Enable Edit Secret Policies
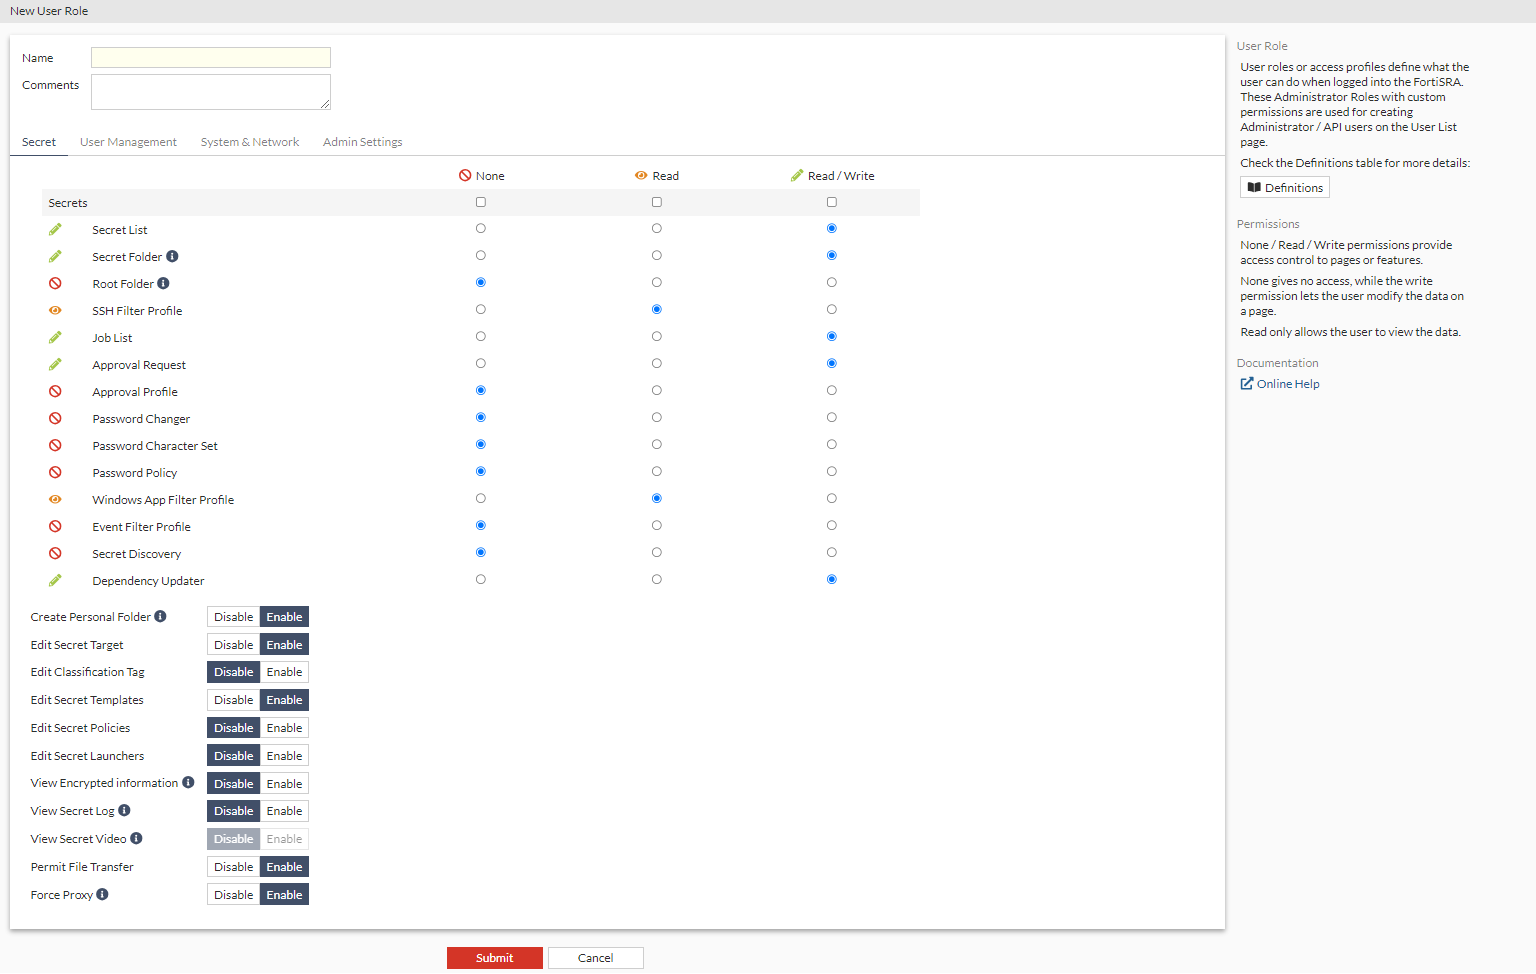The image size is (1536, 974). 284,728
